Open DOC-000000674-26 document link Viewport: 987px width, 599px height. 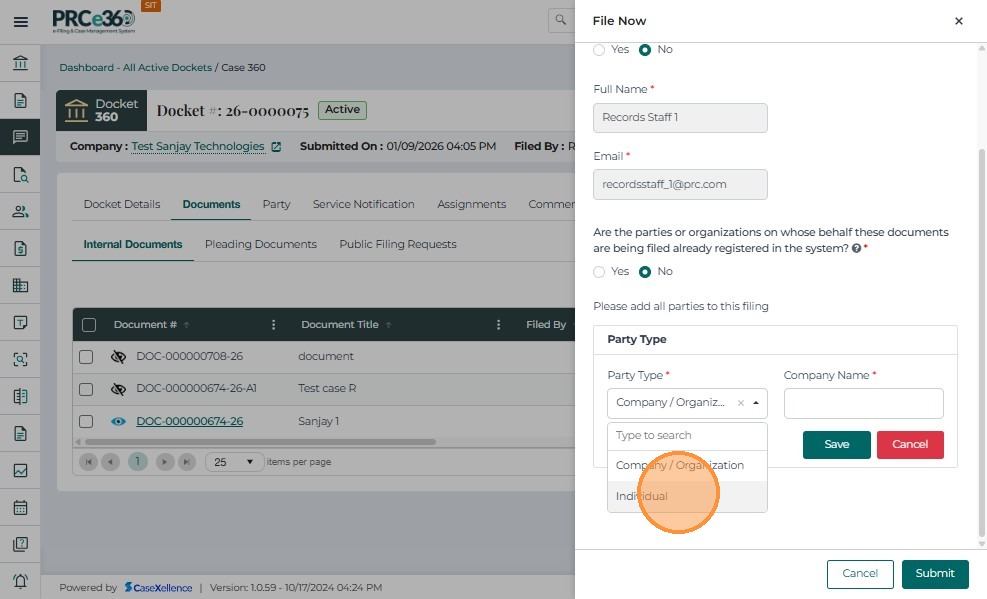pos(189,421)
